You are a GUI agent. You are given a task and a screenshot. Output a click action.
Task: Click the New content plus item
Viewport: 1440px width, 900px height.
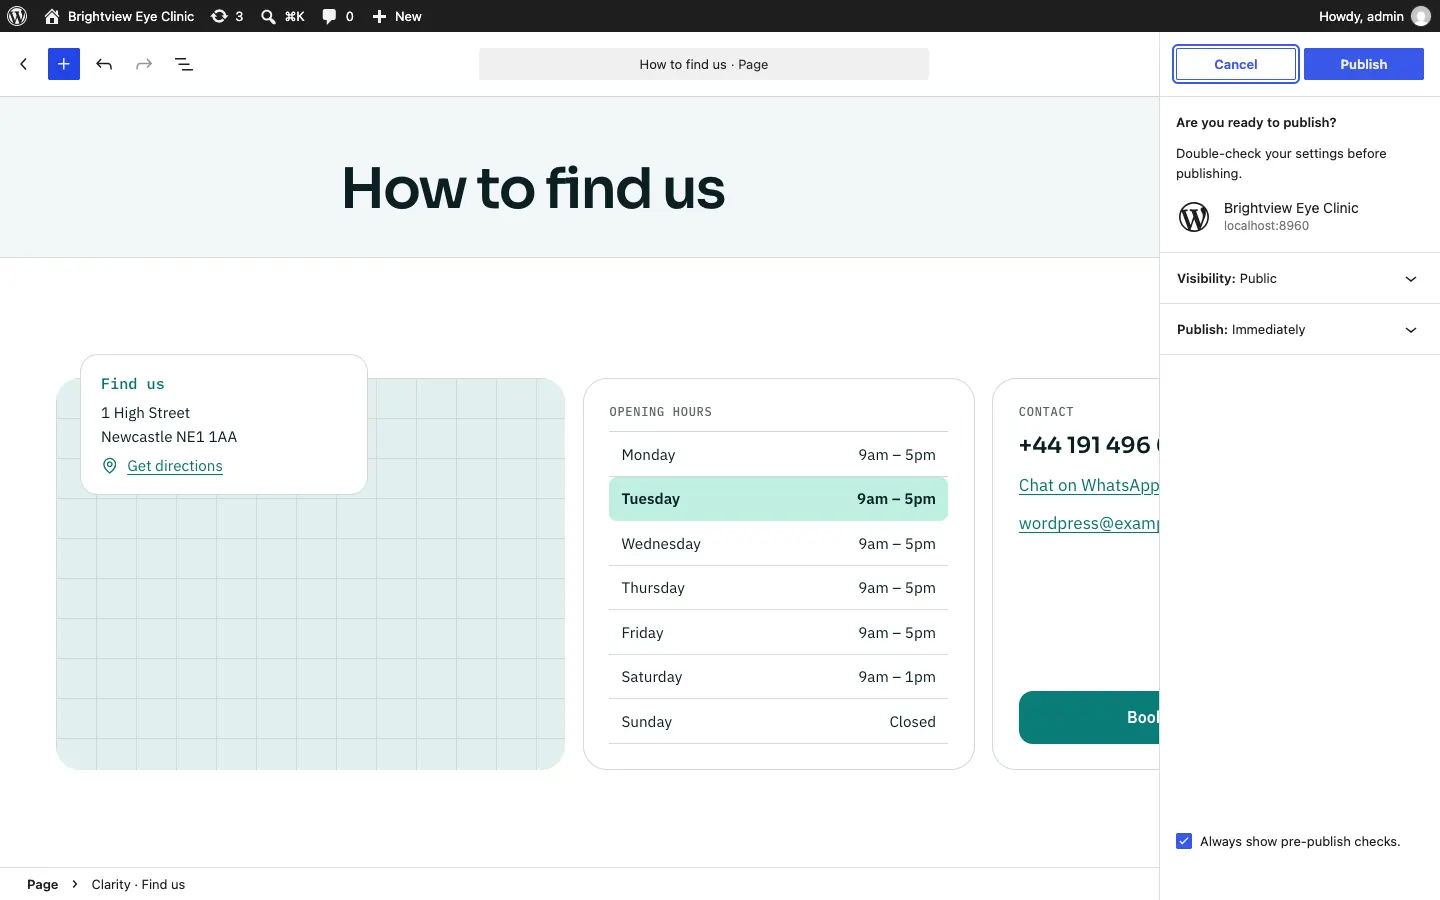click(x=397, y=16)
